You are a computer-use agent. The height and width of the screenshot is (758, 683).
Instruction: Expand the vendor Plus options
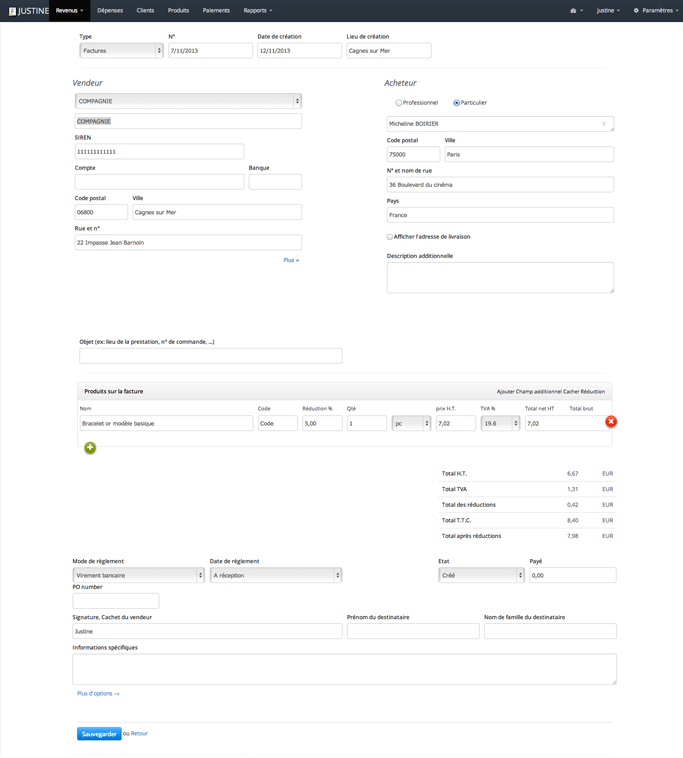[x=291, y=260]
